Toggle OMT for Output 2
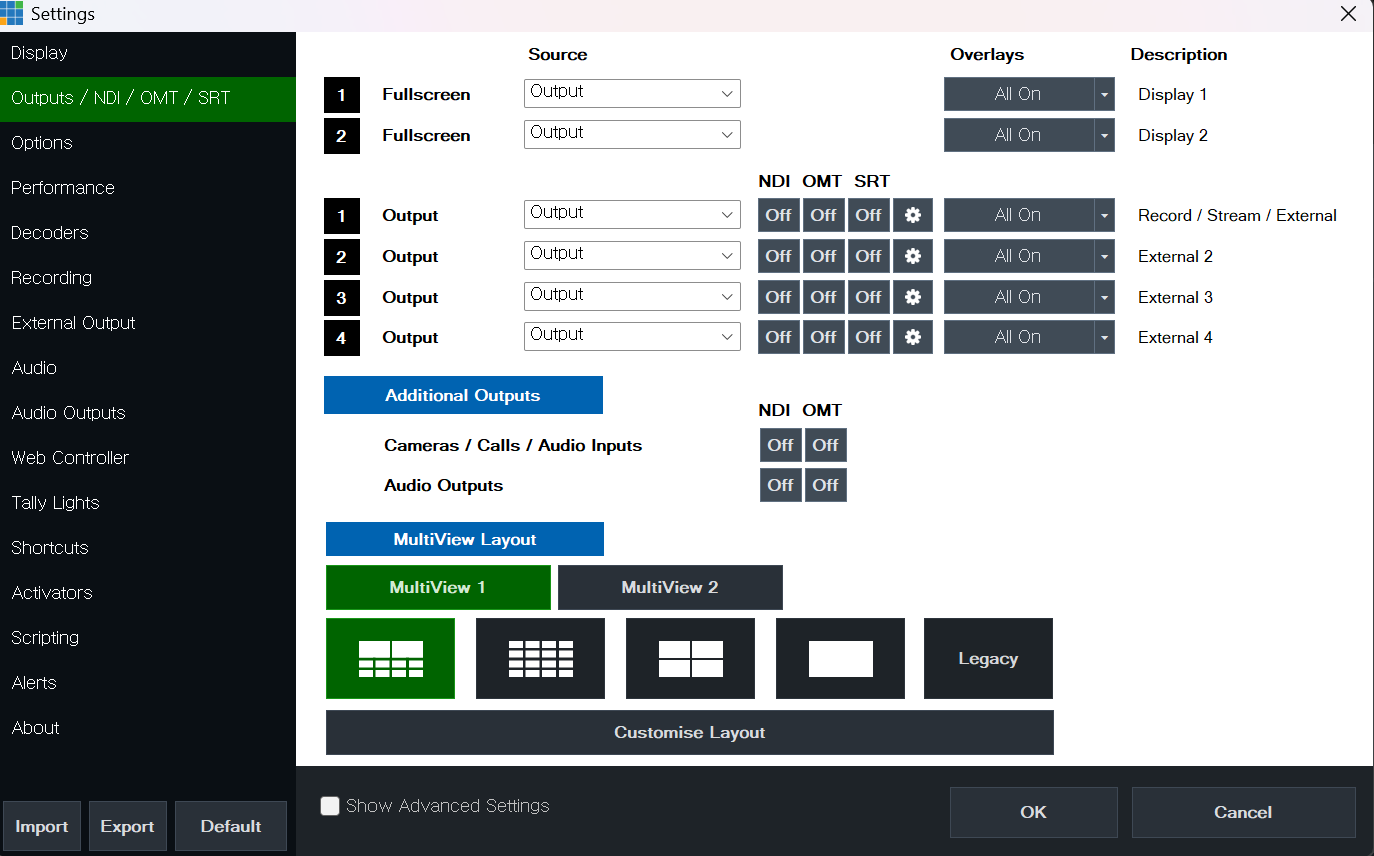1374x856 pixels. tap(823, 256)
